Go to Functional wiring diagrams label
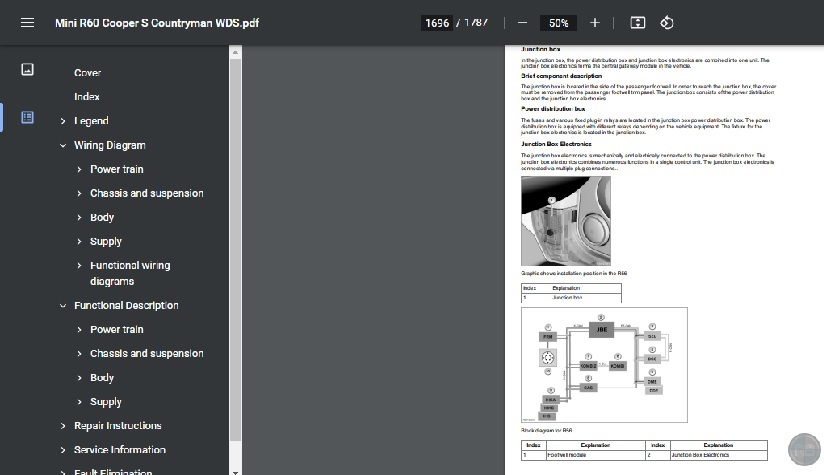 tap(130, 273)
